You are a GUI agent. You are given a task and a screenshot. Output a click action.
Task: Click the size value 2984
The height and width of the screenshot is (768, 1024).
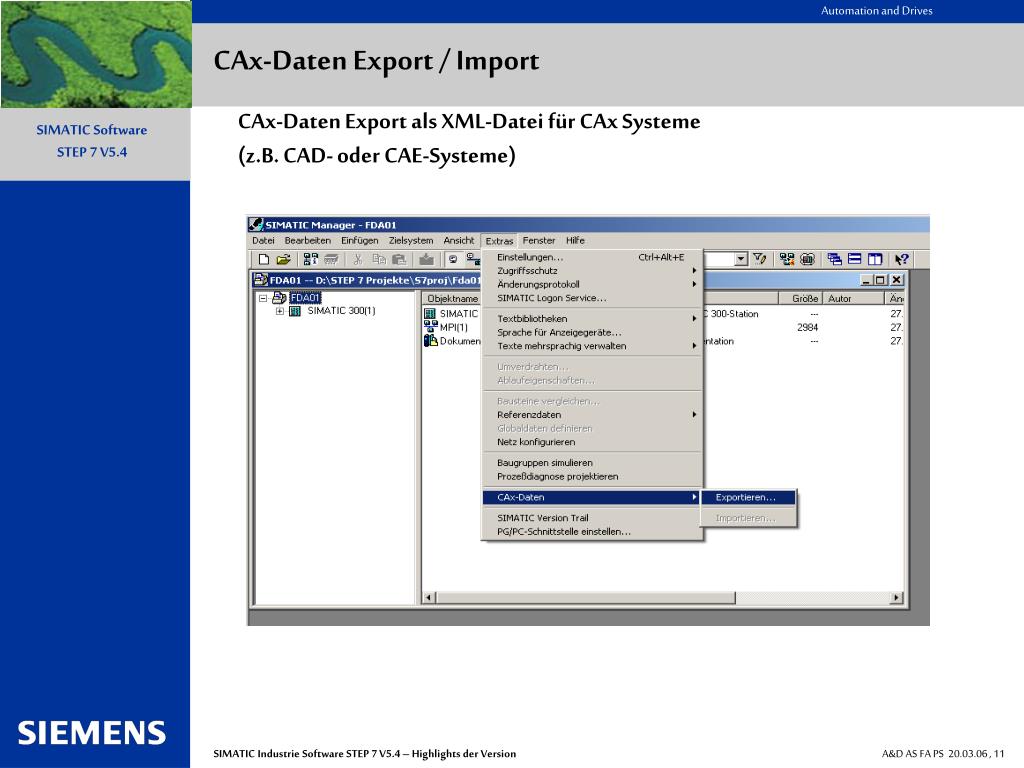click(x=808, y=327)
